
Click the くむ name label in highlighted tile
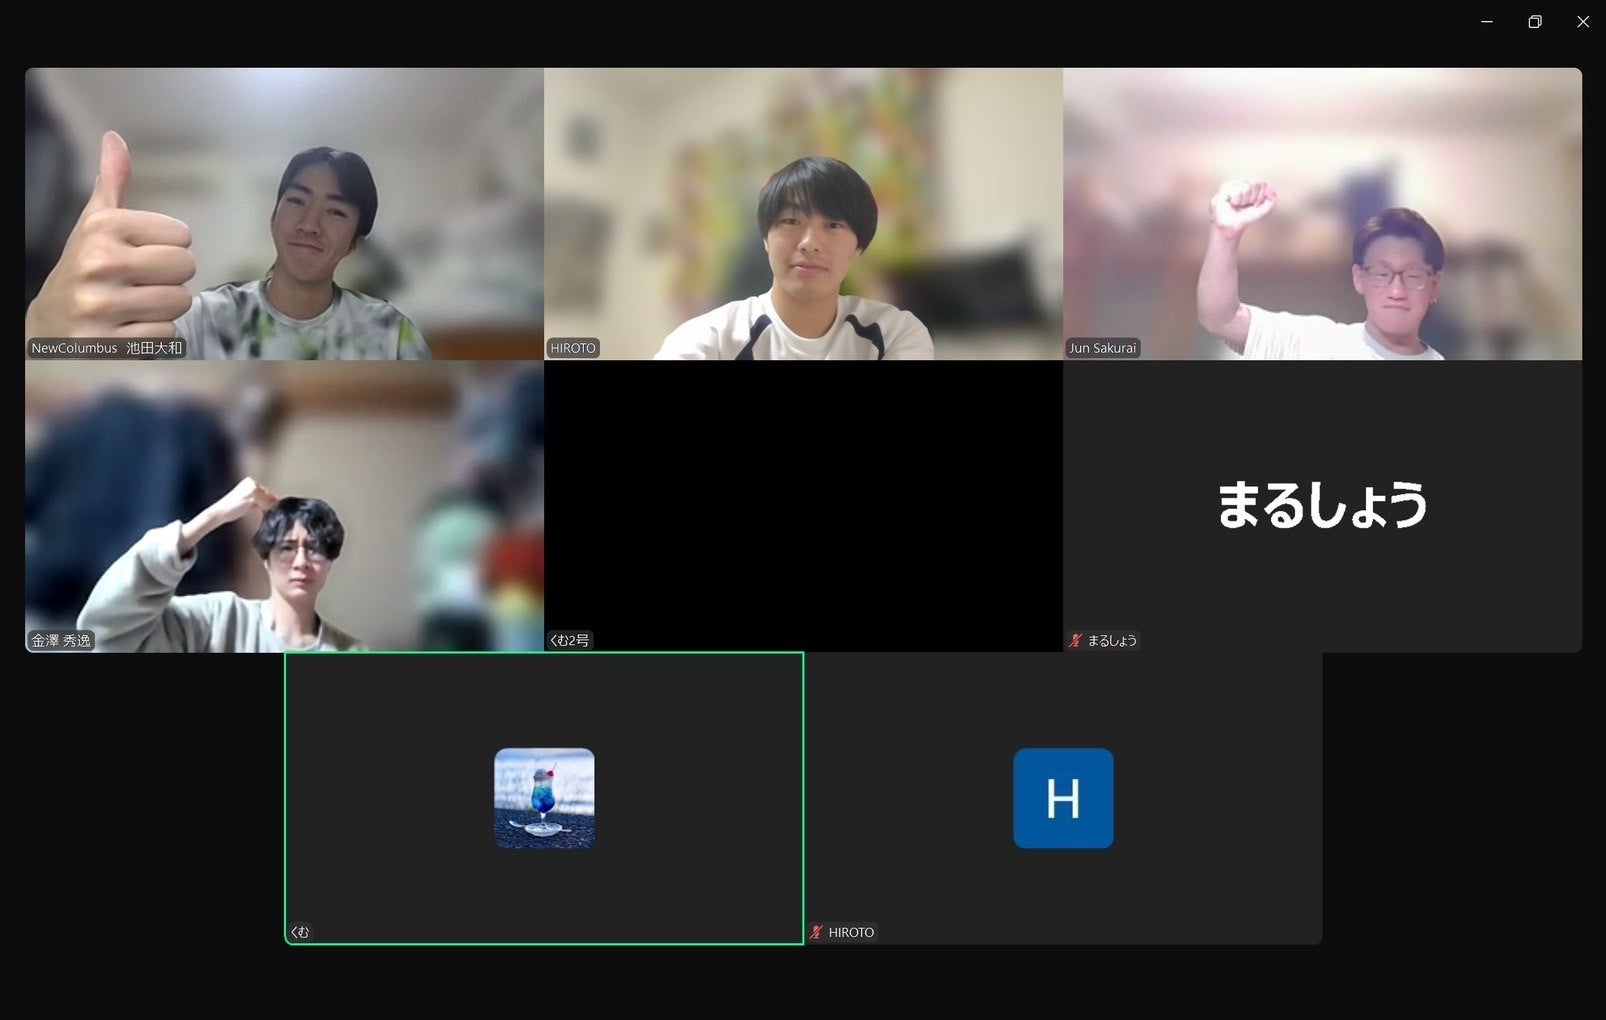tap(300, 932)
